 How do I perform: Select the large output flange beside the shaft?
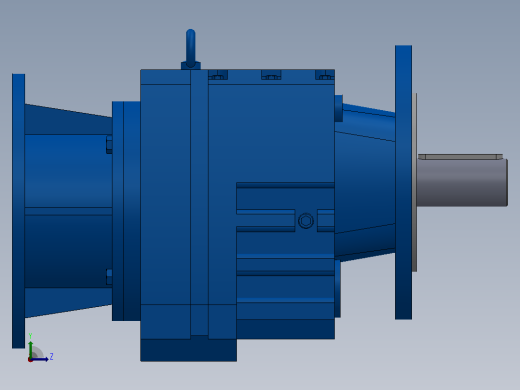click(403, 182)
